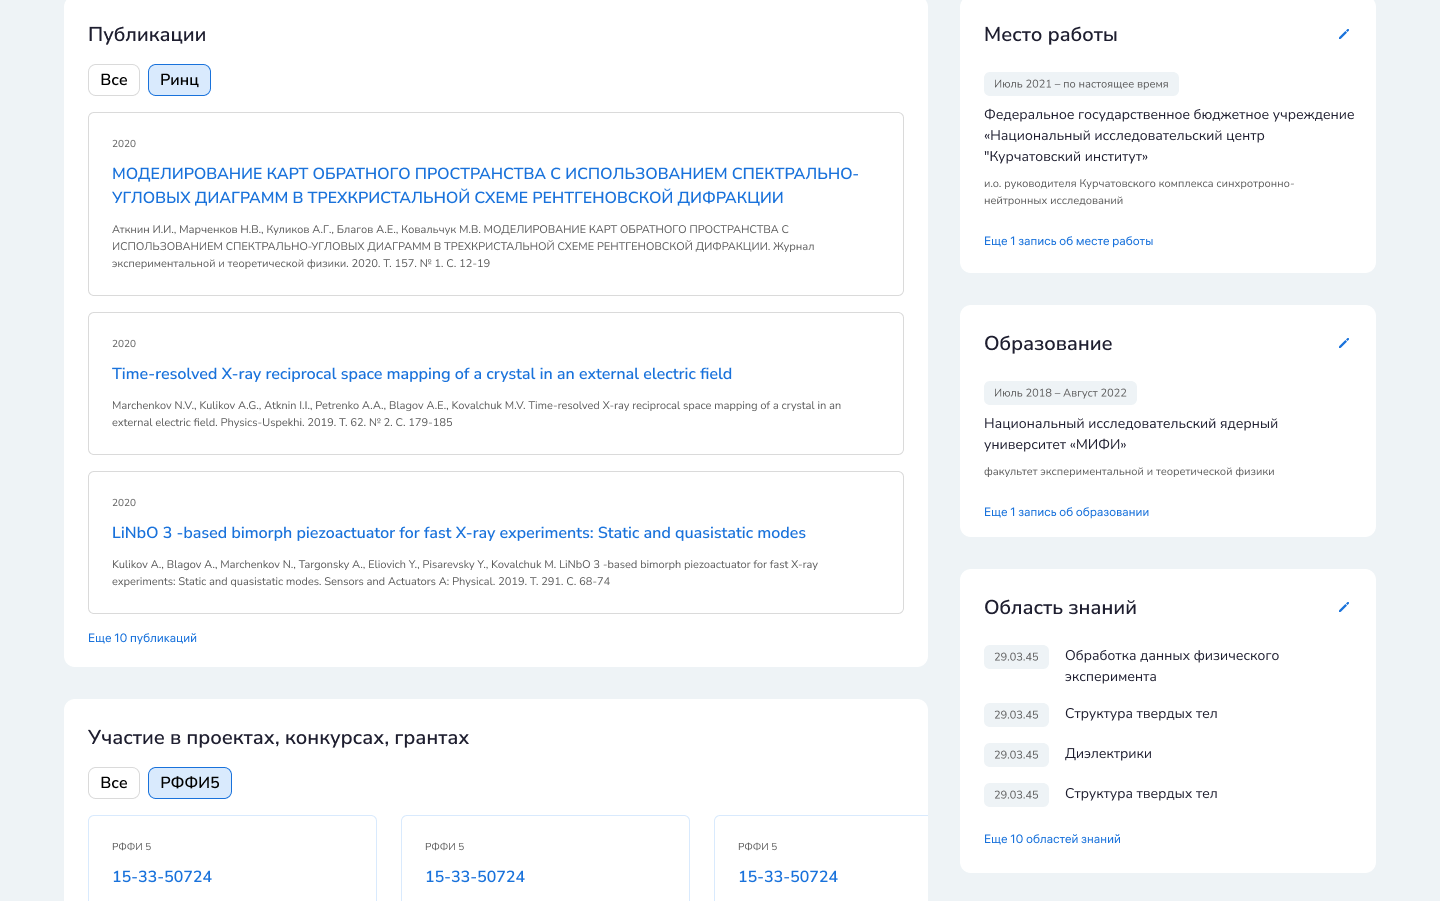Open Time-resolved X-ray reciprocal space mapping article
The height and width of the screenshot is (901, 1440).
pyautogui.click(x=422, y=374)
